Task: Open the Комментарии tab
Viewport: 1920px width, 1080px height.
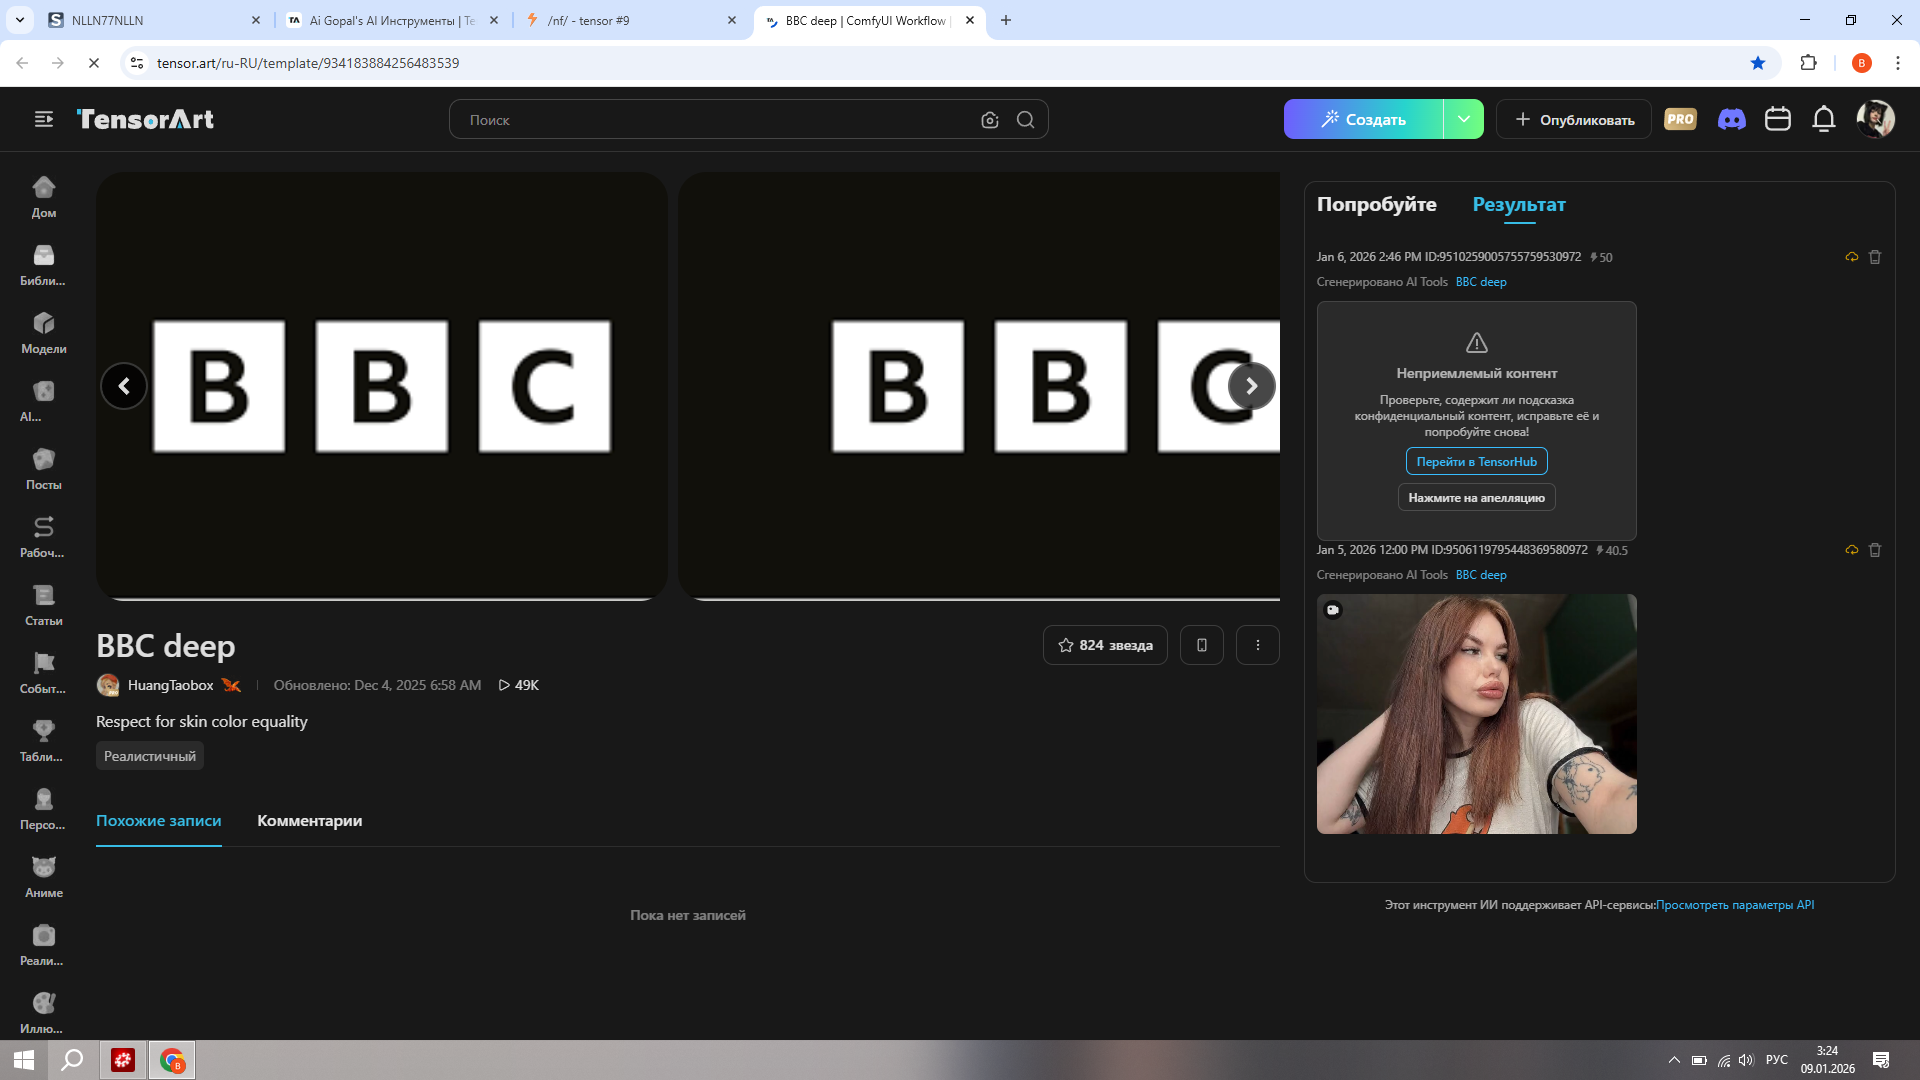Action: pos(309,820)
